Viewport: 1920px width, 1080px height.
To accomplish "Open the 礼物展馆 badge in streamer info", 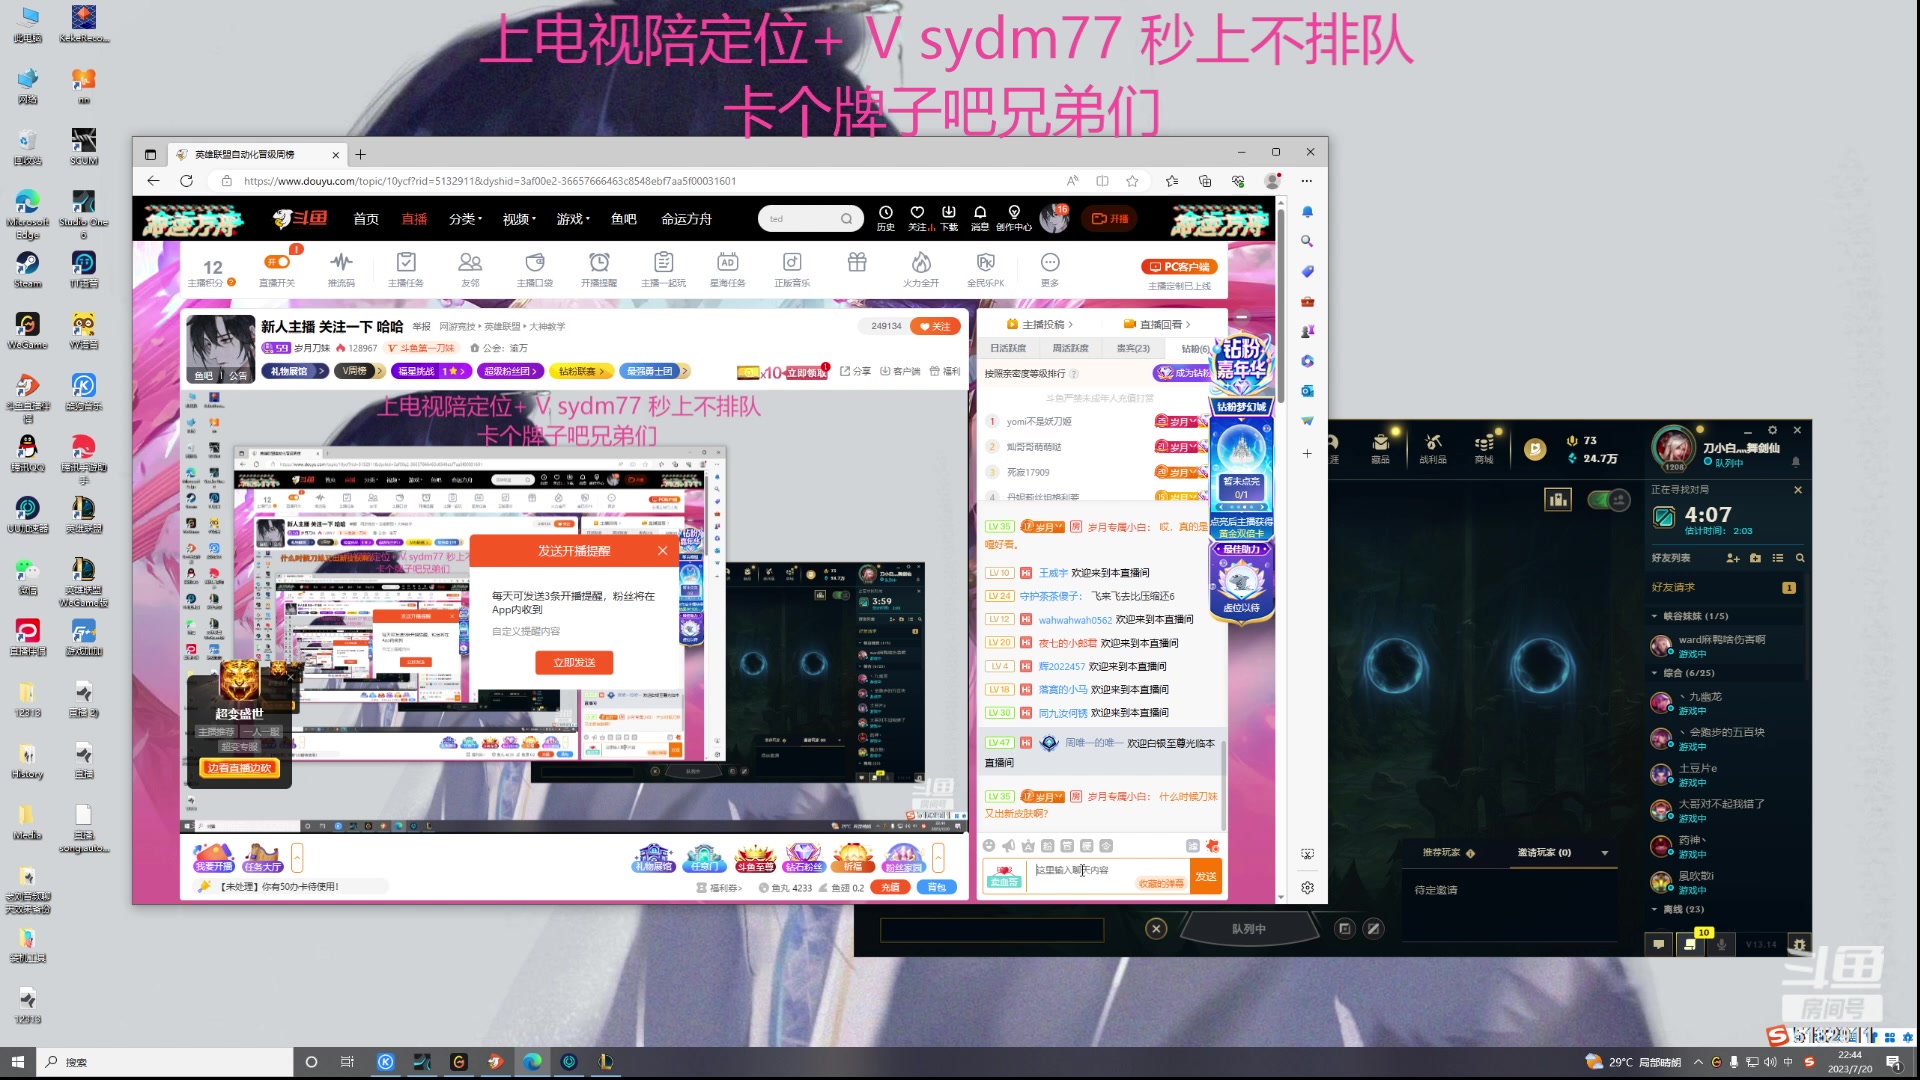I will (294, 371).
